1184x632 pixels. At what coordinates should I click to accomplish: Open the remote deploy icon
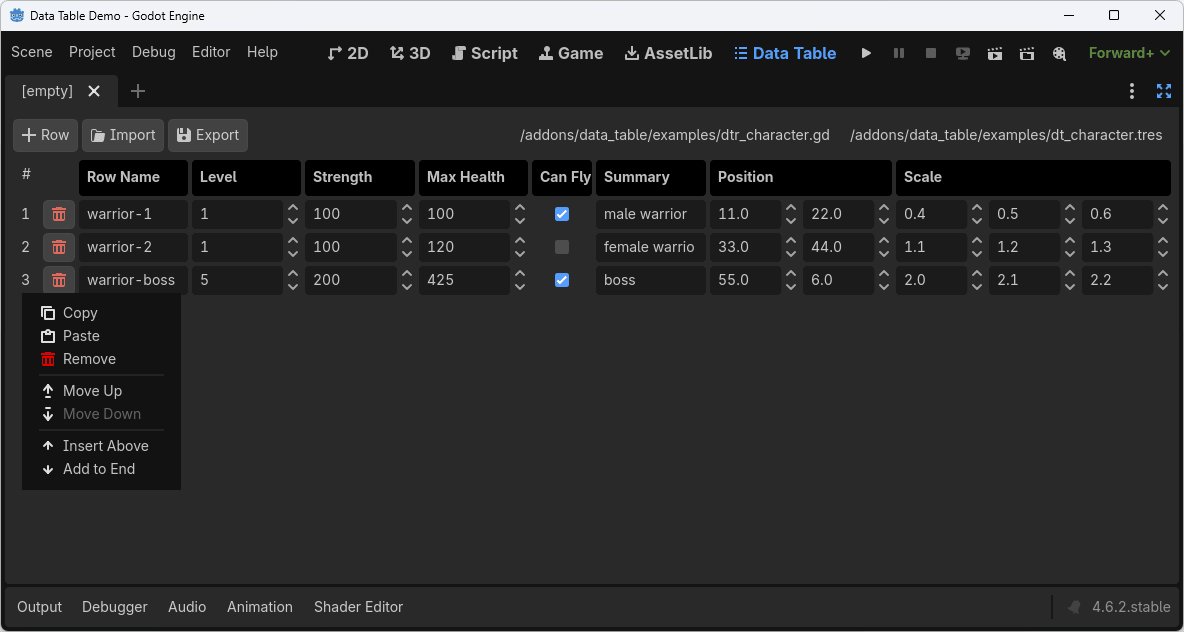[x=963, y=53]
